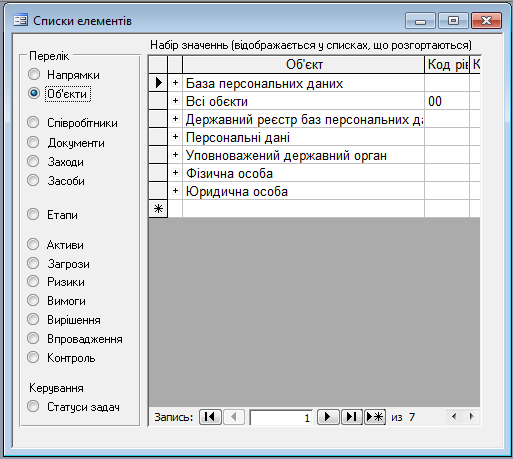513x459 pixels.
Task: Select the new-row asterisk row selector
Action: pos(158,209)
